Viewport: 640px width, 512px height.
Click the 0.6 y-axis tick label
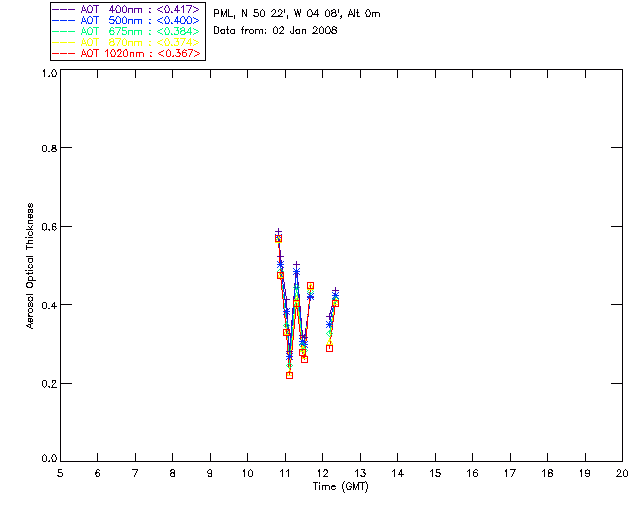(49, 227)
